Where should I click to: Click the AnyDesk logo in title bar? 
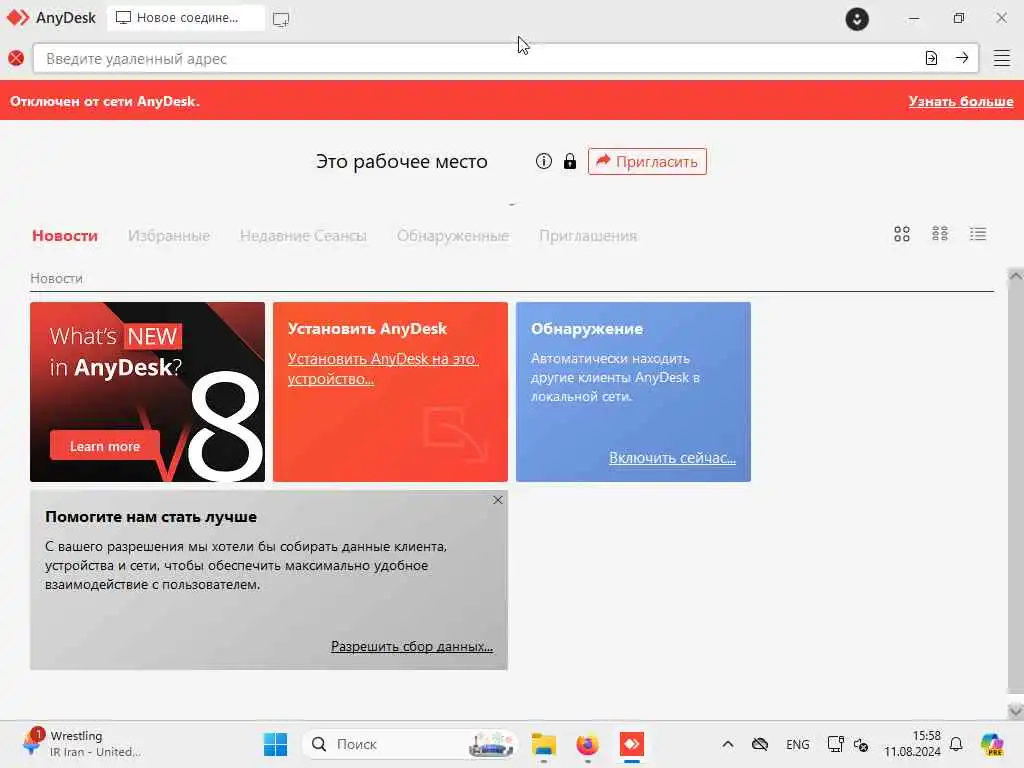point(18,18)
